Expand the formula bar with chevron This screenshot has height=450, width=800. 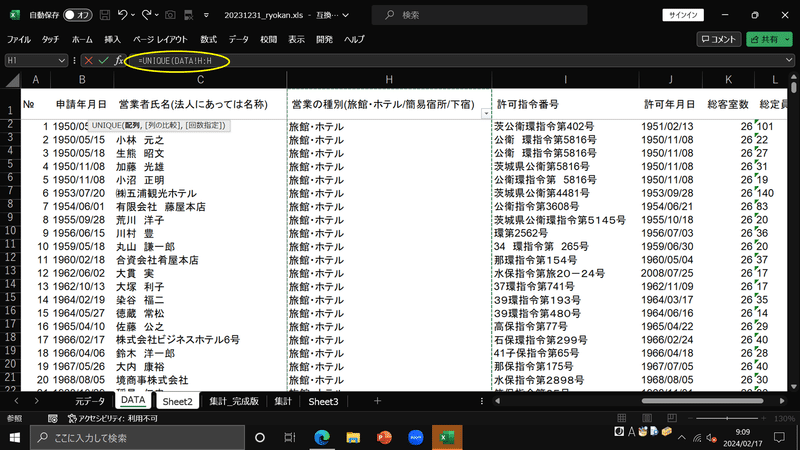pos(789,60)
